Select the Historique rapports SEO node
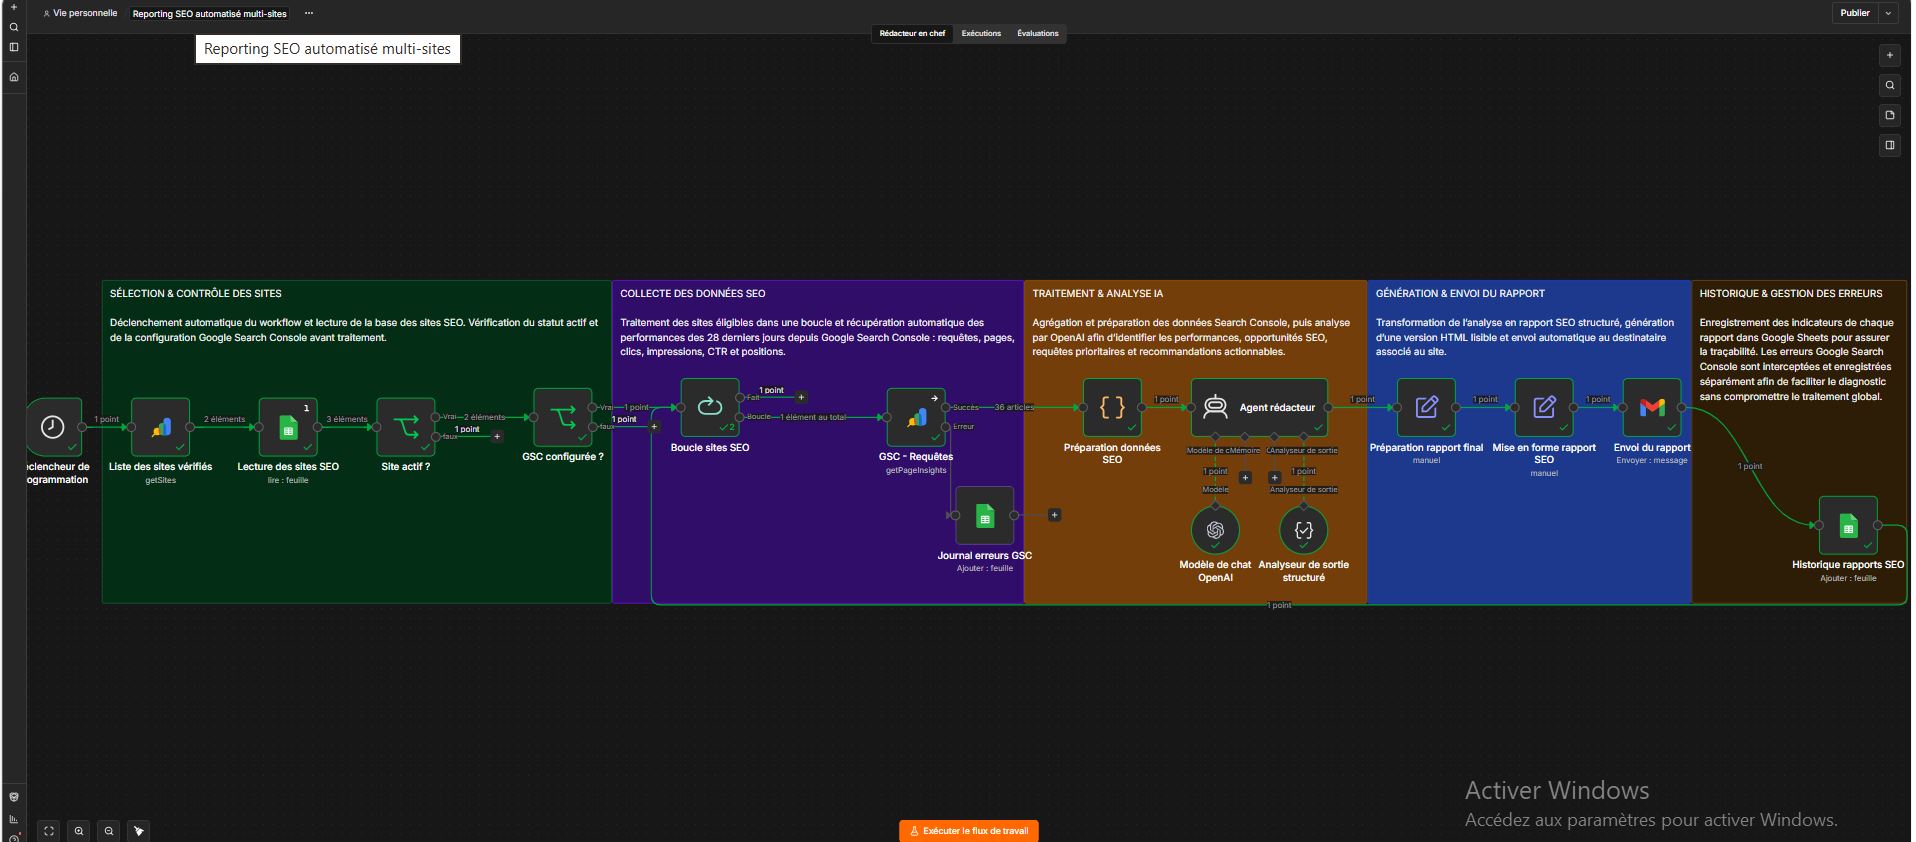Image resolution: width=1916 pixels, height=842 pixels. coord(1848,525)
